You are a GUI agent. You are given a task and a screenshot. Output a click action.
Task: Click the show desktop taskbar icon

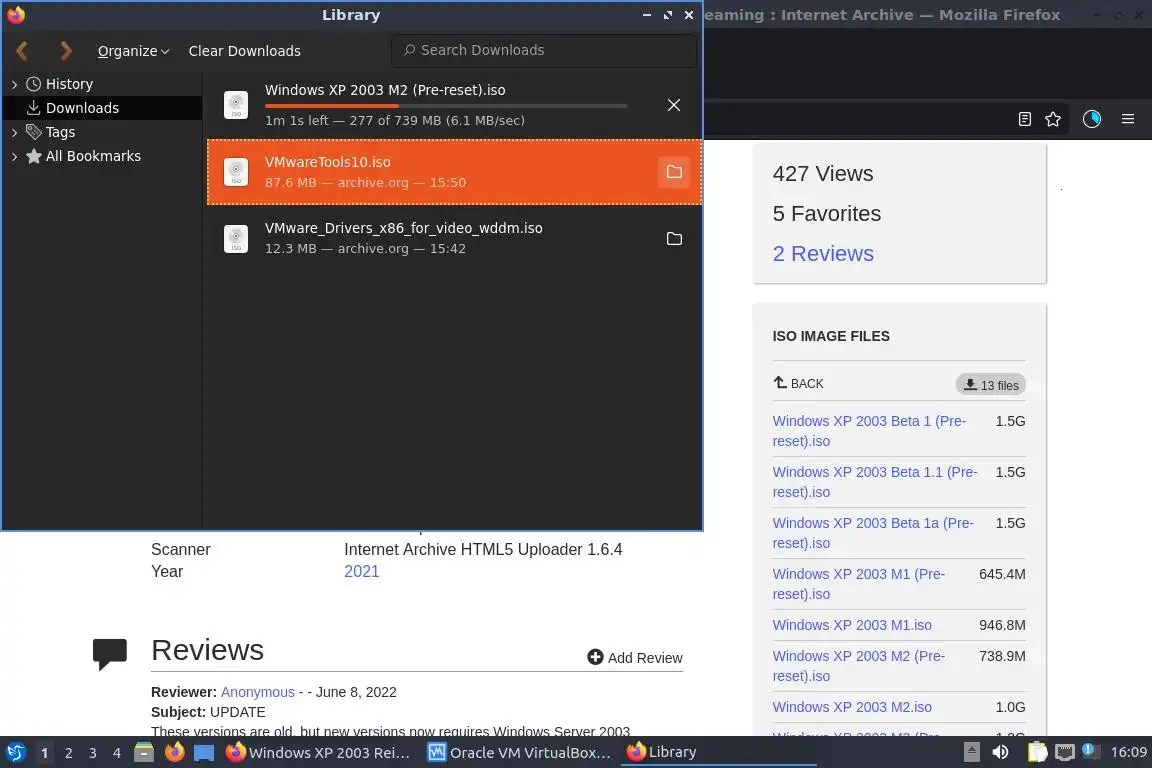(204, 753)
